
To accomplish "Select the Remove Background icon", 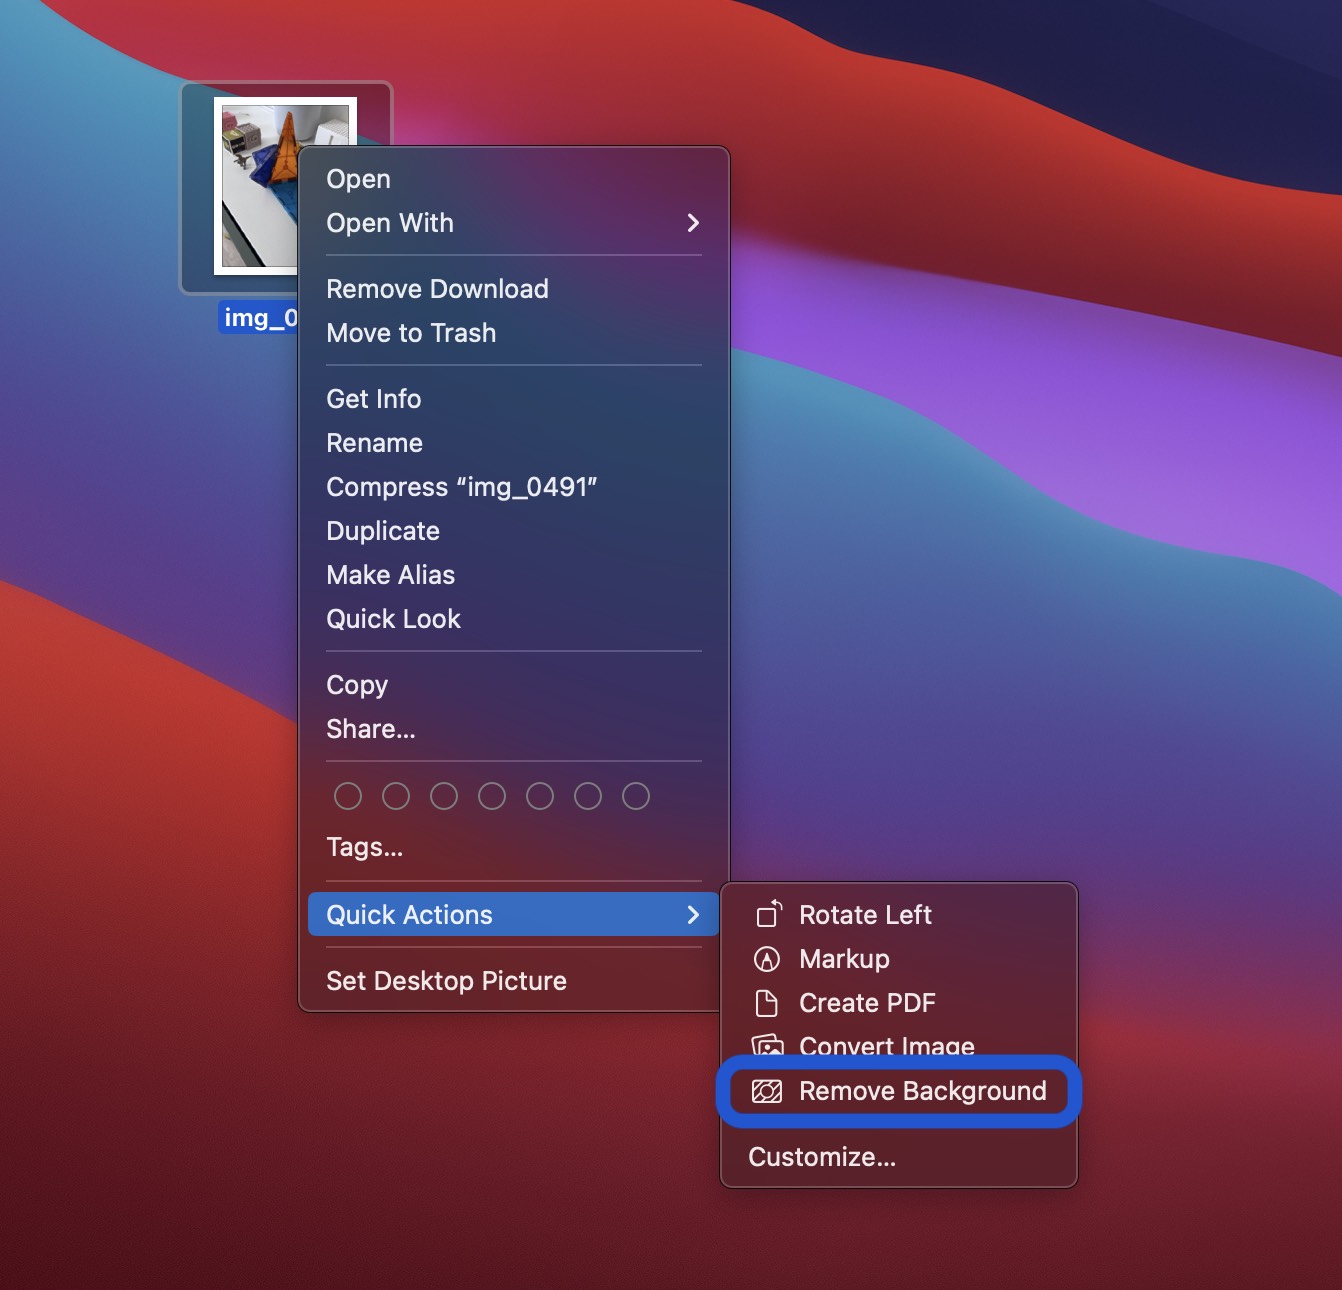I will coord(768,1091).
